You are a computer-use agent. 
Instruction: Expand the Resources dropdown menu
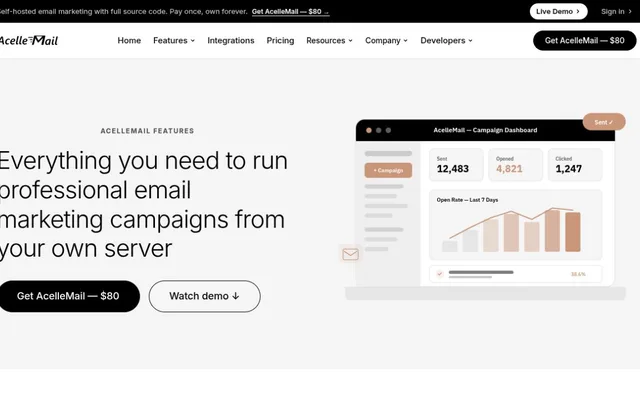point(329,40)
